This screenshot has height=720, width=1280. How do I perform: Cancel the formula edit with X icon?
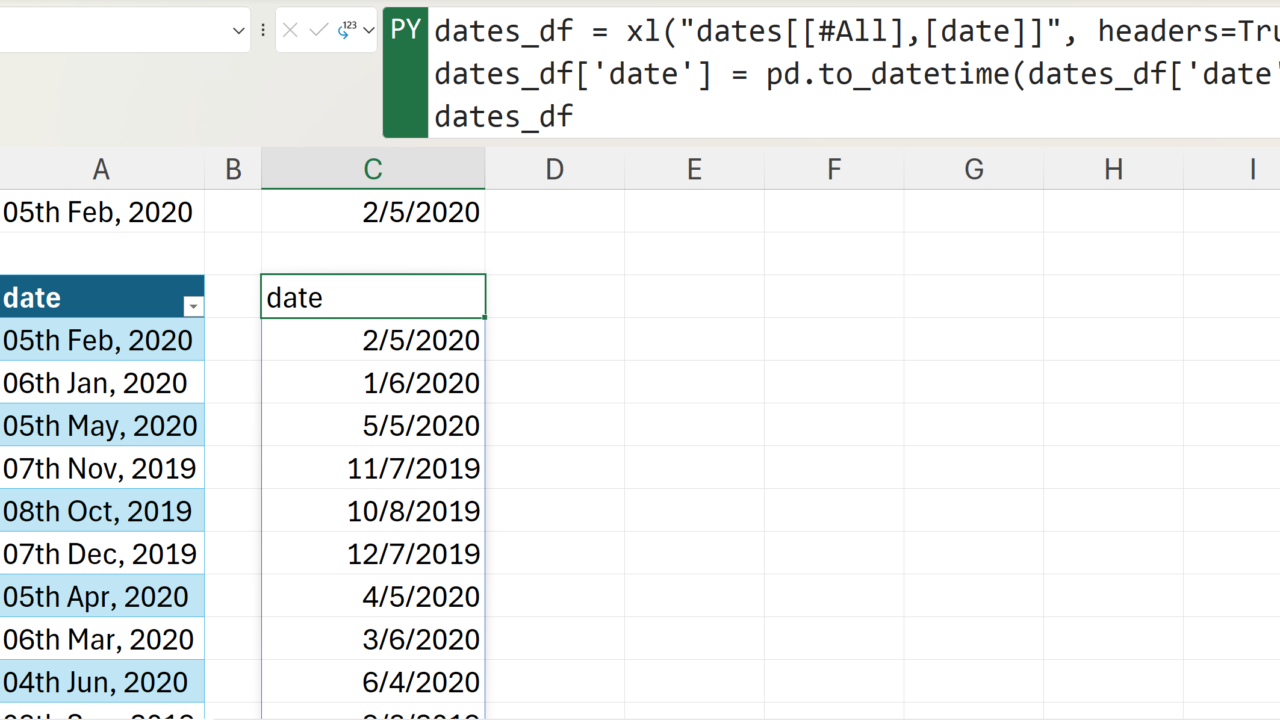point(290,31)
